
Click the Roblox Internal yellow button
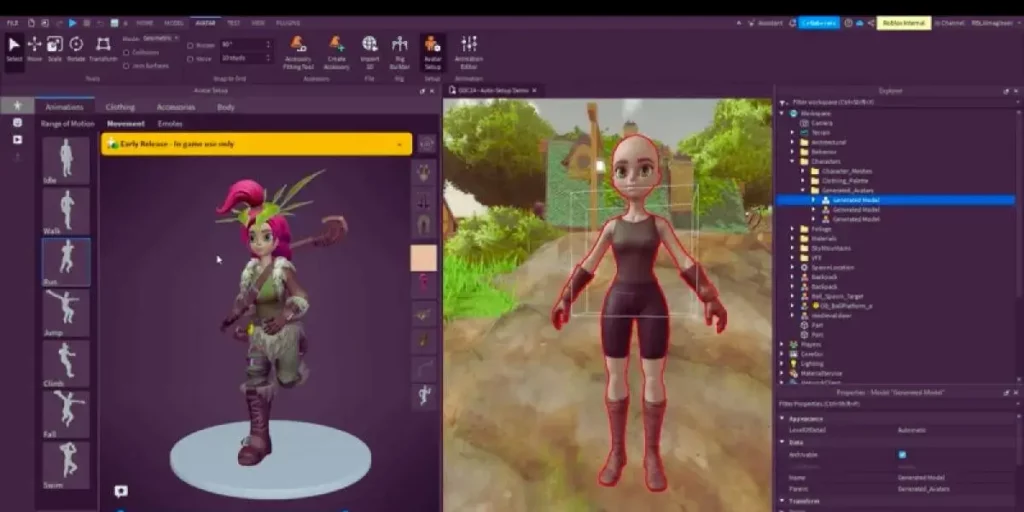pyautogui.click(x=904, y=23)
